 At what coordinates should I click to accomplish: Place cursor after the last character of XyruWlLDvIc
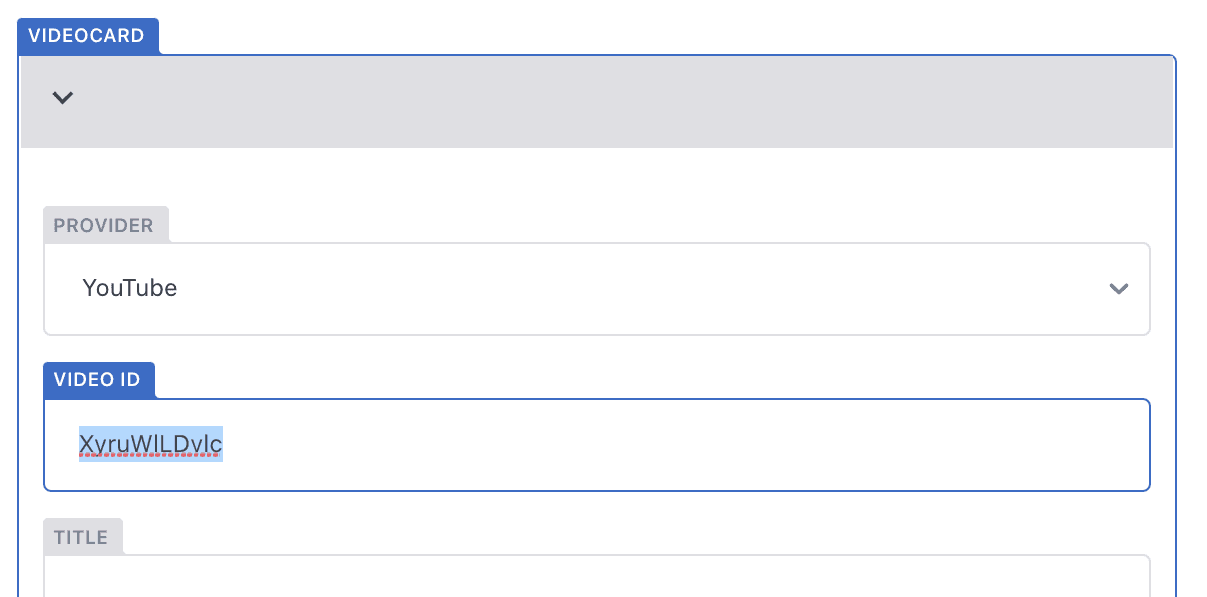point(223,444)
